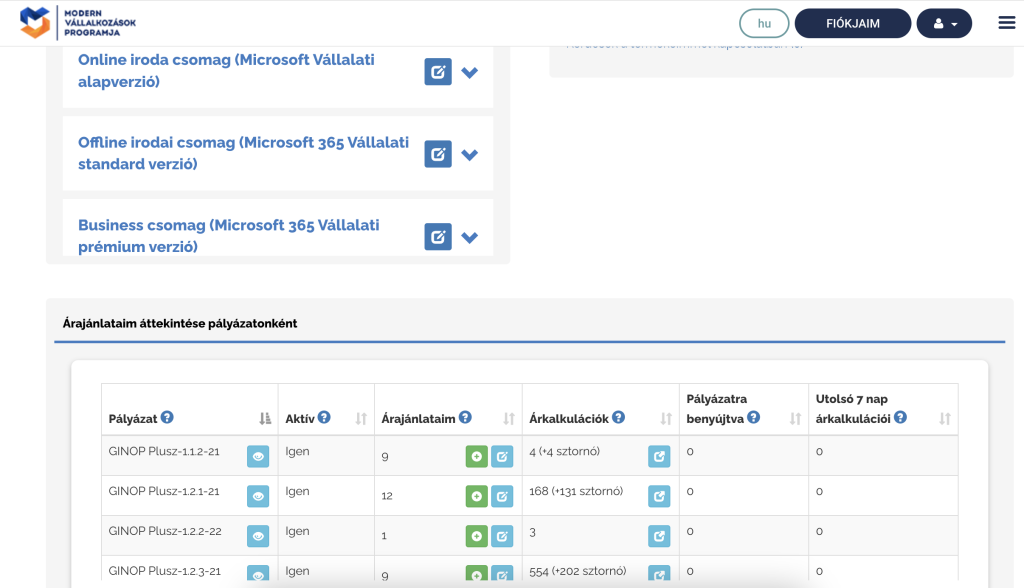Collapse the Business csomag section chevron
1024x588 pixels.
pos(469,236)
